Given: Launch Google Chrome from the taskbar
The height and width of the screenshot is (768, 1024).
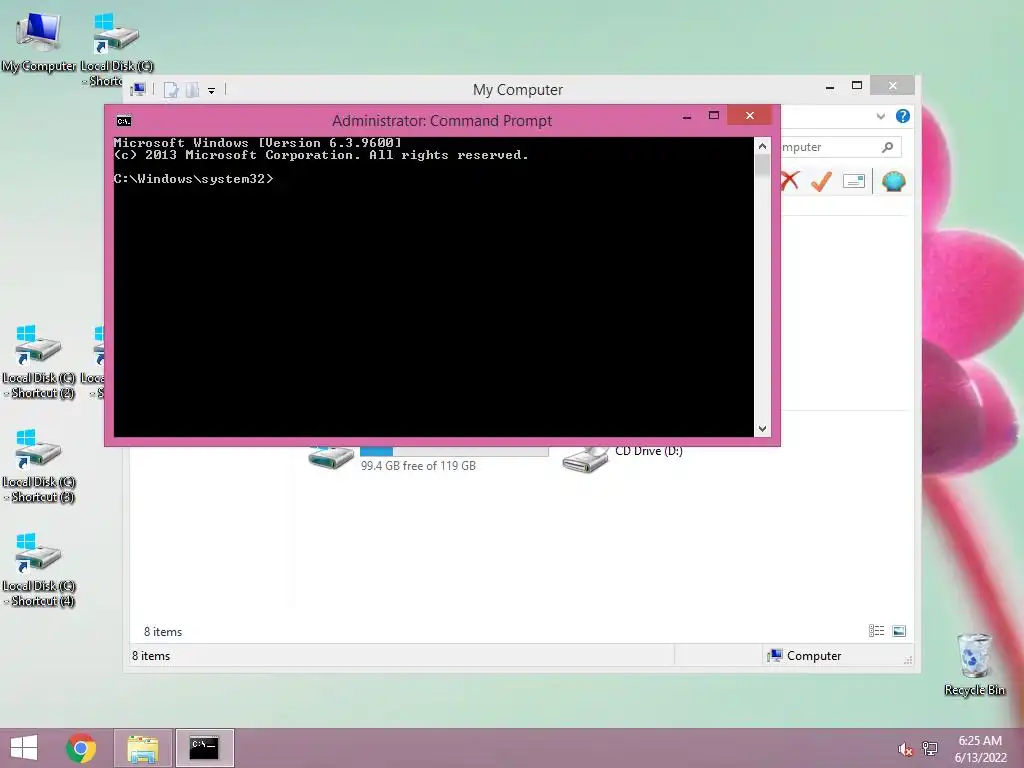Looking at the screenshot, I should (x=81, y=748).
